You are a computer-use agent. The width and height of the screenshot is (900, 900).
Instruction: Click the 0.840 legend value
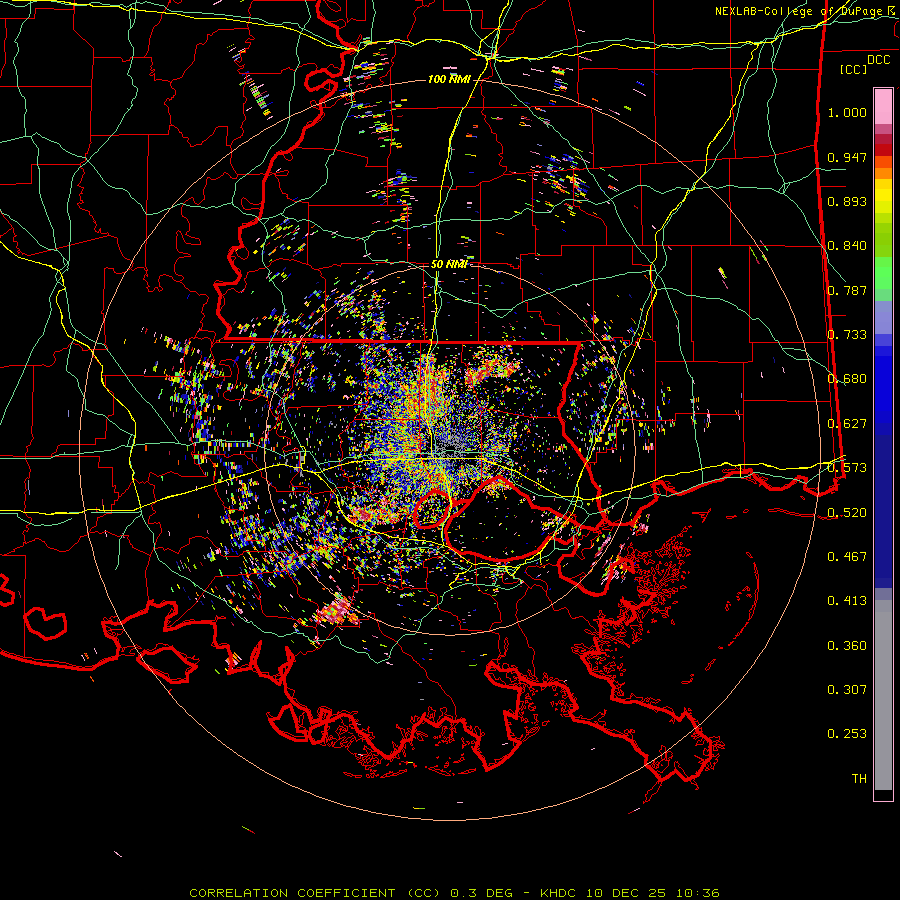point(847,246)
